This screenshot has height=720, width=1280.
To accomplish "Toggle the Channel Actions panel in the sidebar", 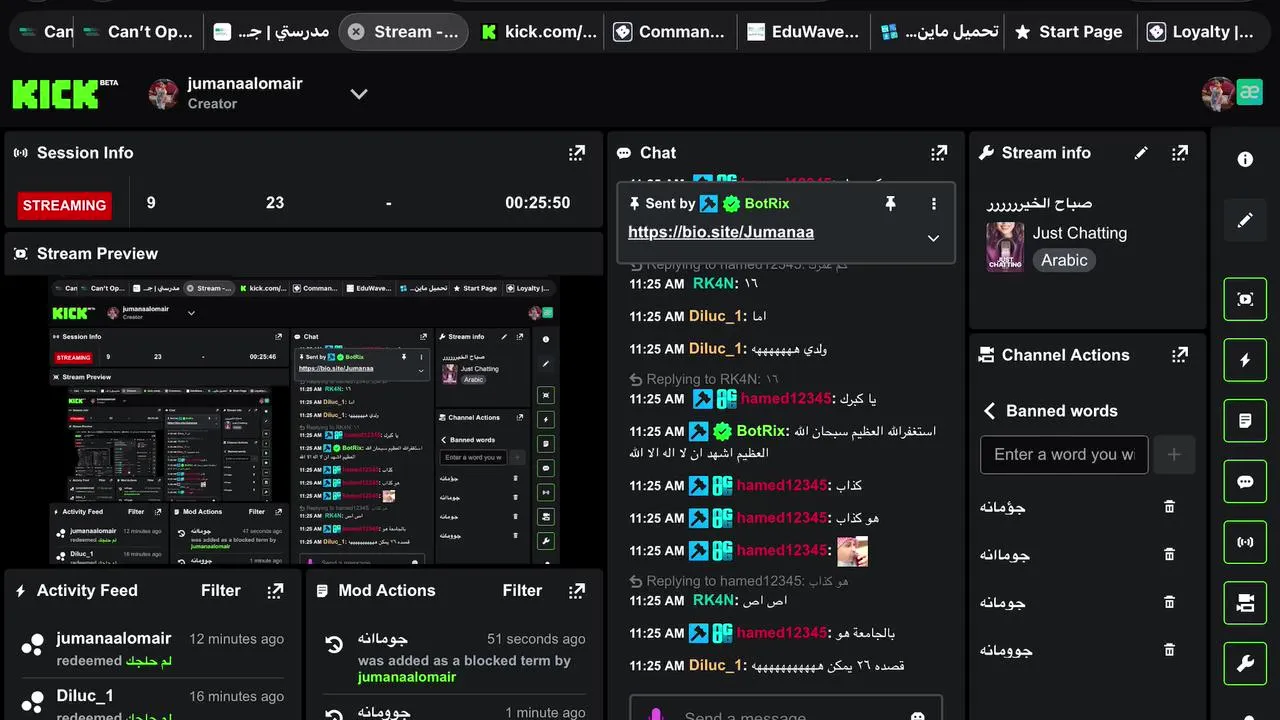I will click(1245, 603).
